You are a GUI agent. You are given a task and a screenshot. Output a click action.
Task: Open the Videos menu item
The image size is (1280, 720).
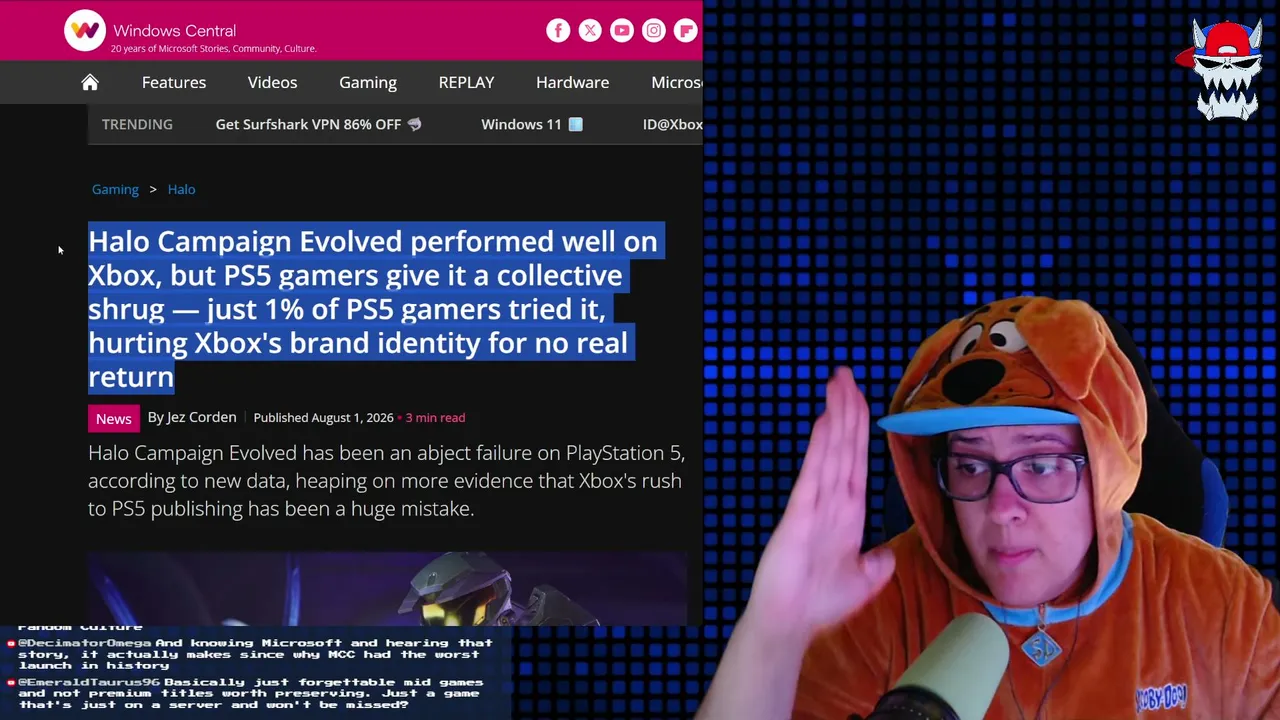coord(272,82)
